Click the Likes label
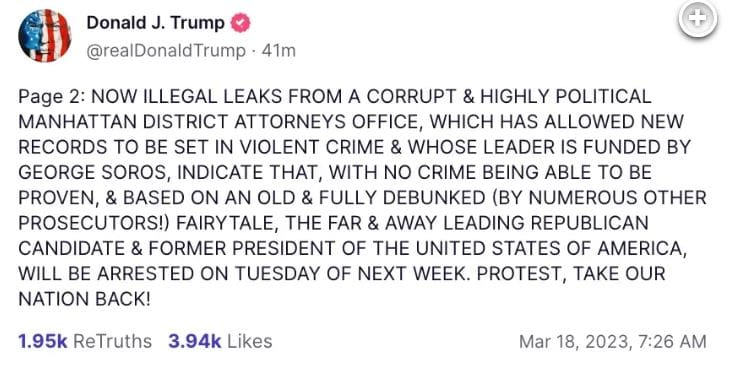Image resolution: width=732 pixels, height=365 pixels. 250,341
